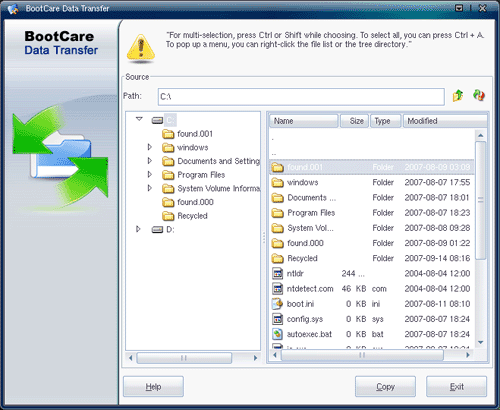The height and width of the screenshot is (410, 500).
Task: Click the Copy button
Action: click(385, 387)
